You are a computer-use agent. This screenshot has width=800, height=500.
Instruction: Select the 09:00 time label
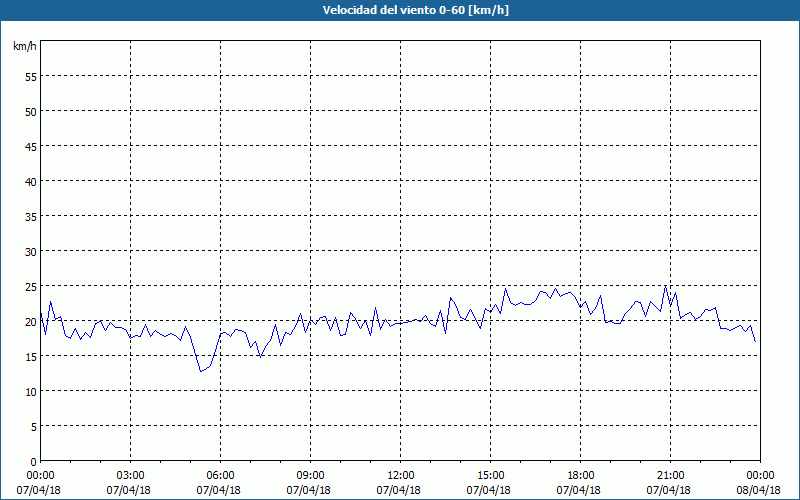pos(310,476)
